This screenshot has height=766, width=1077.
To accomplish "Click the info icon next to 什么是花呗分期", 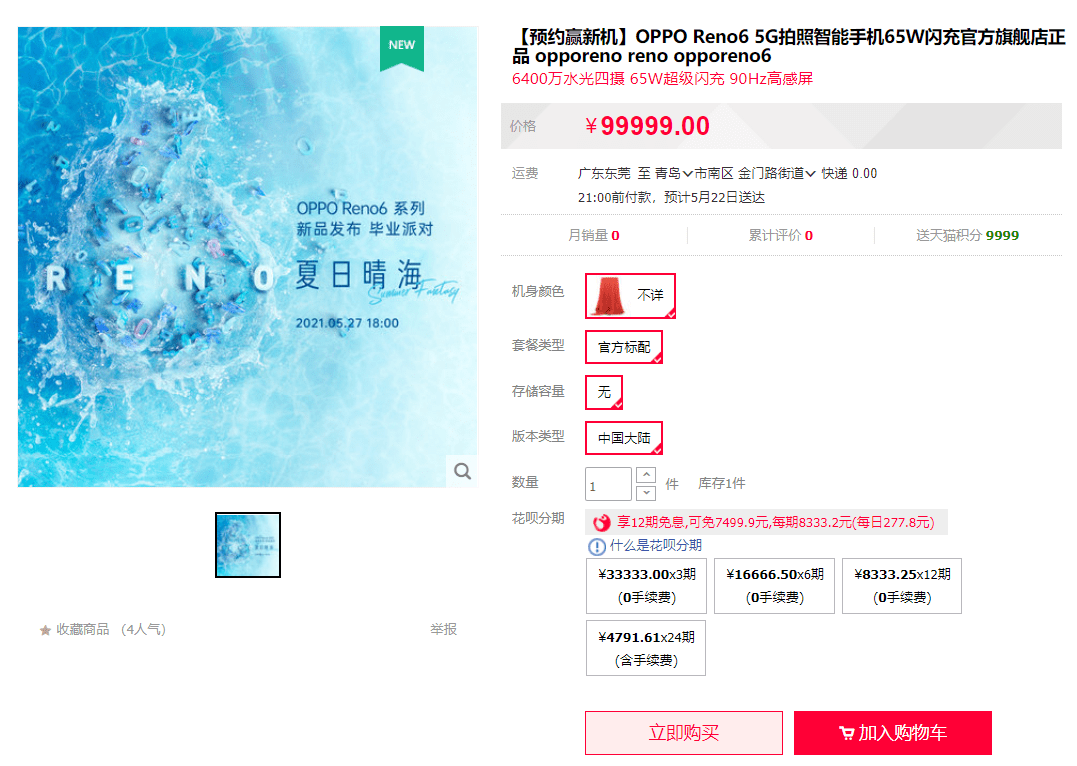I will [x=597, y=547].
